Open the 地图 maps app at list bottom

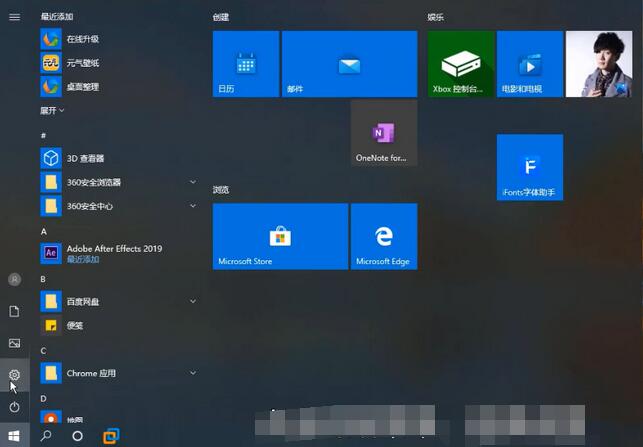(x=119, y=418)
